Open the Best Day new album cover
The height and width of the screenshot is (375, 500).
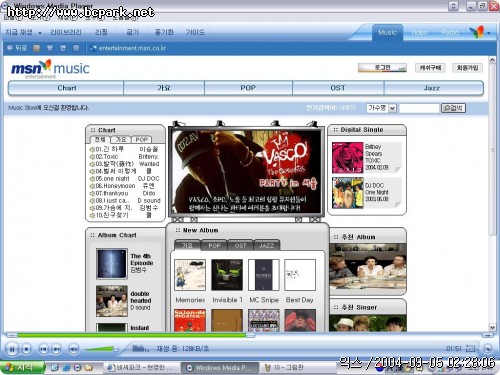[300, 275]
